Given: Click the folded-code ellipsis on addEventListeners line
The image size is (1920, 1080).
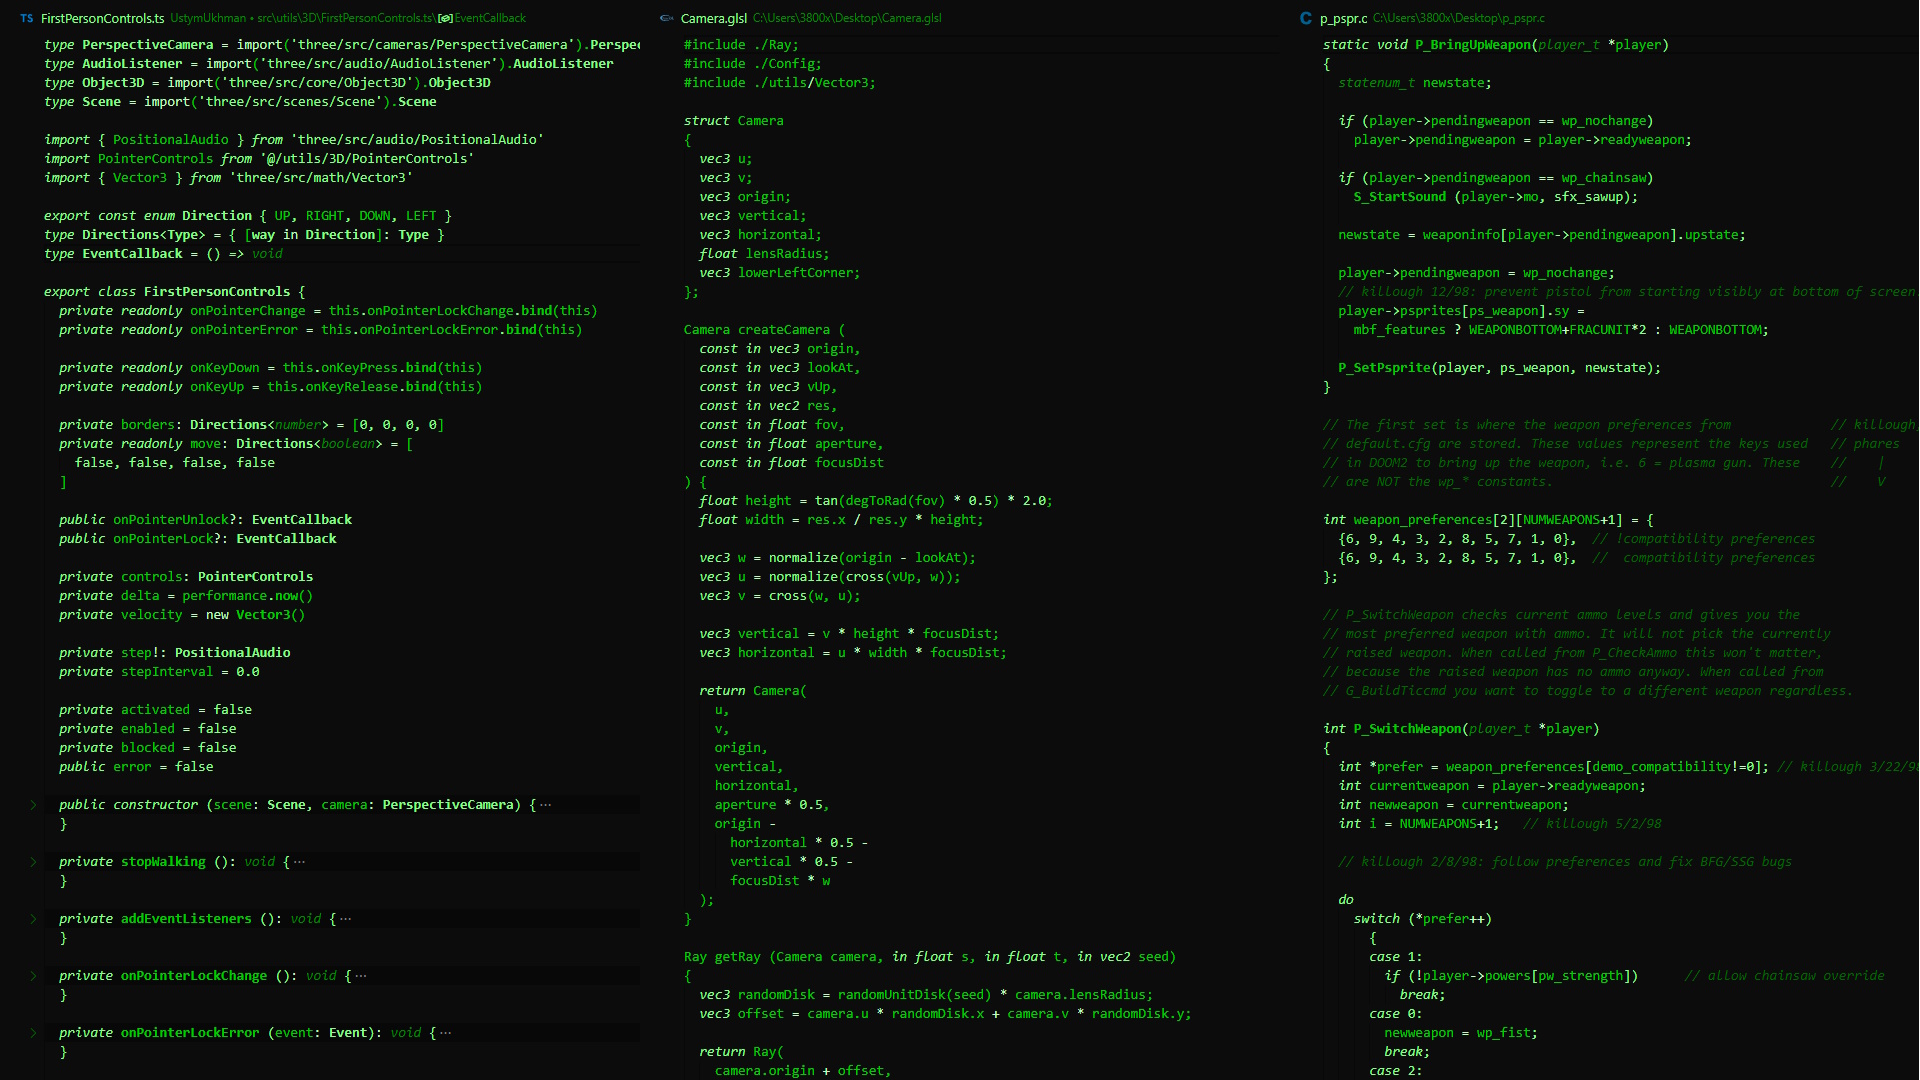Looking at the screenshot, I should 346,919.
